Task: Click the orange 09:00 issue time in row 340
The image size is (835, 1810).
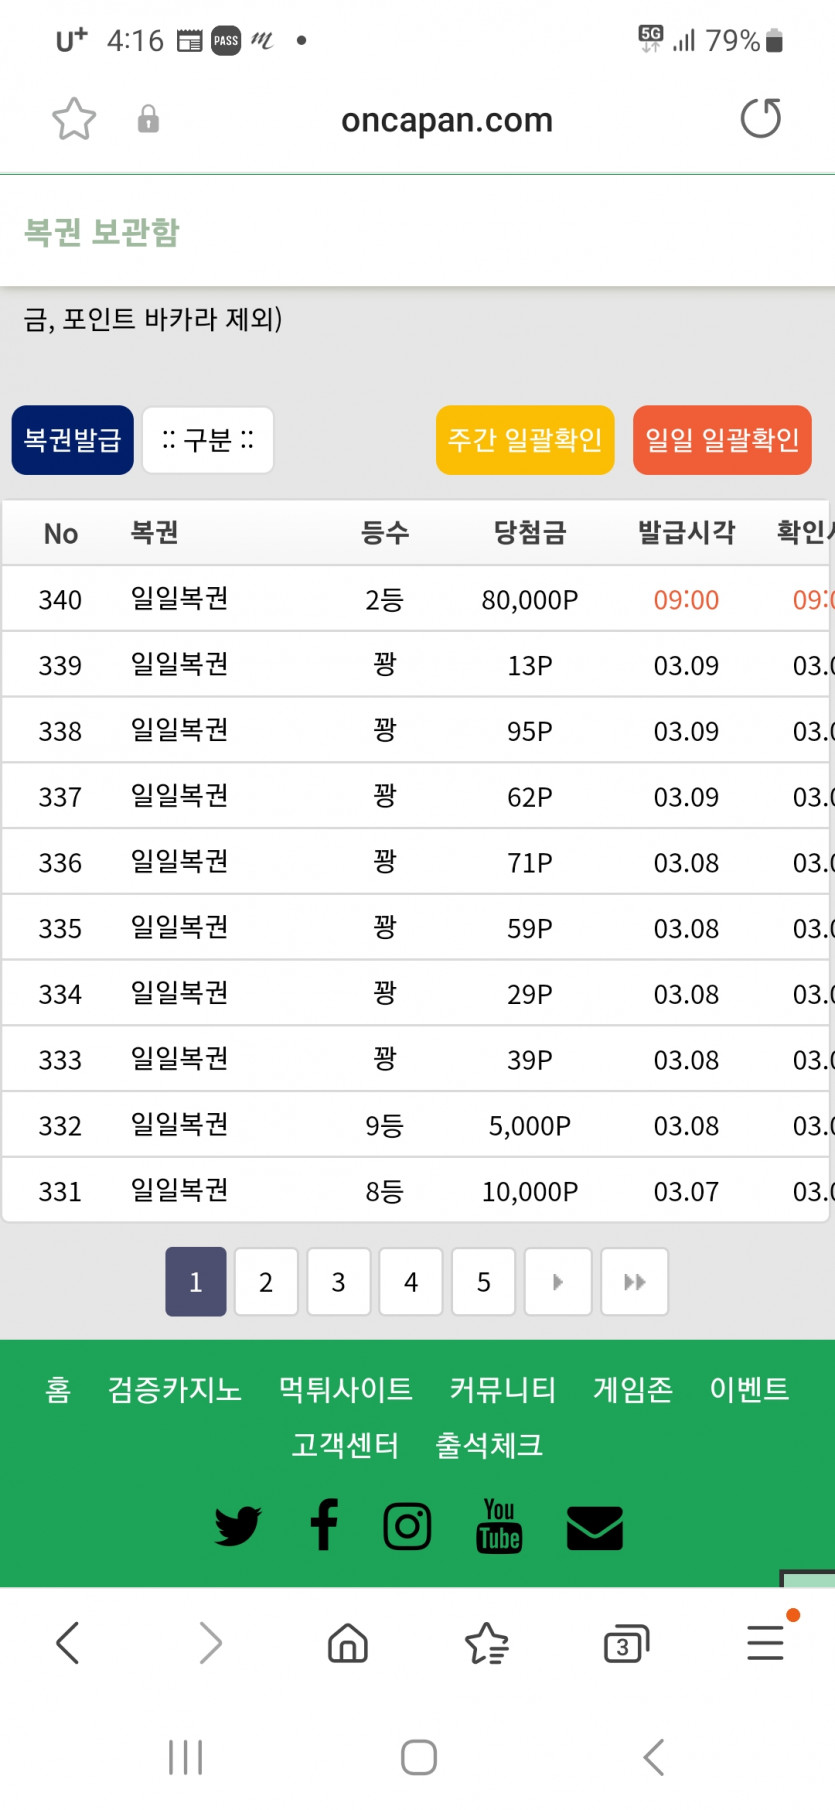Action: (686, 600)
